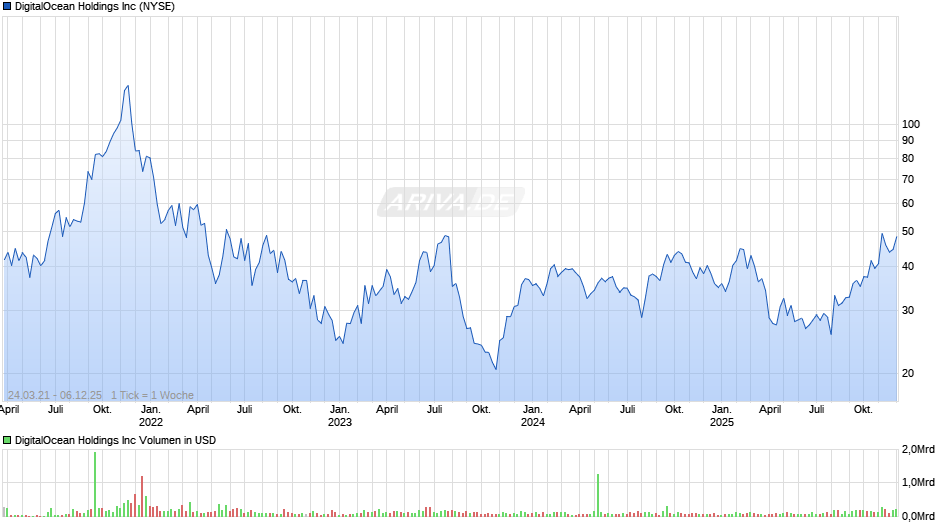This screenshot has width=940, height=526.
Task: Click the tall green volume spike in 2024
Action: [x=598, y=495]
